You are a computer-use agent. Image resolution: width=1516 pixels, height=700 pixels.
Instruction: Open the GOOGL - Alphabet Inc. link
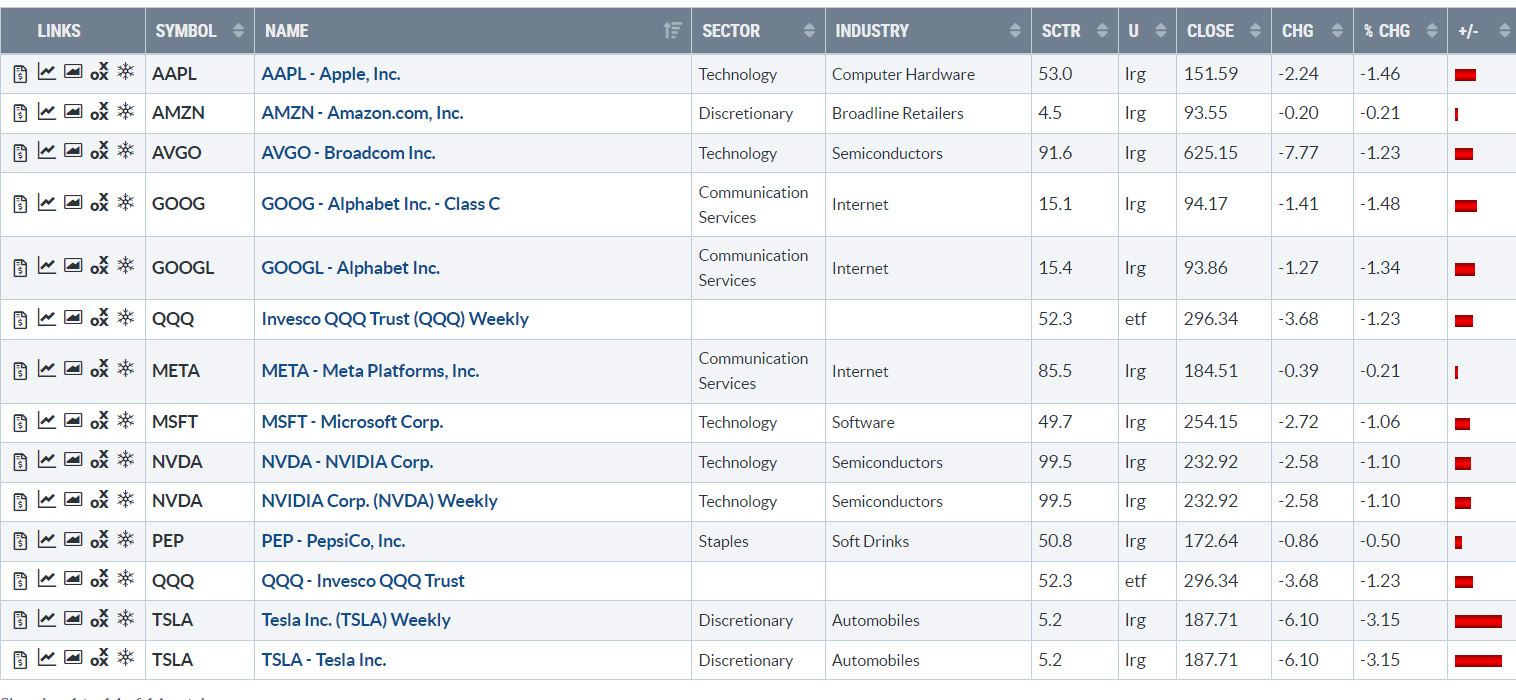(350, 268)
